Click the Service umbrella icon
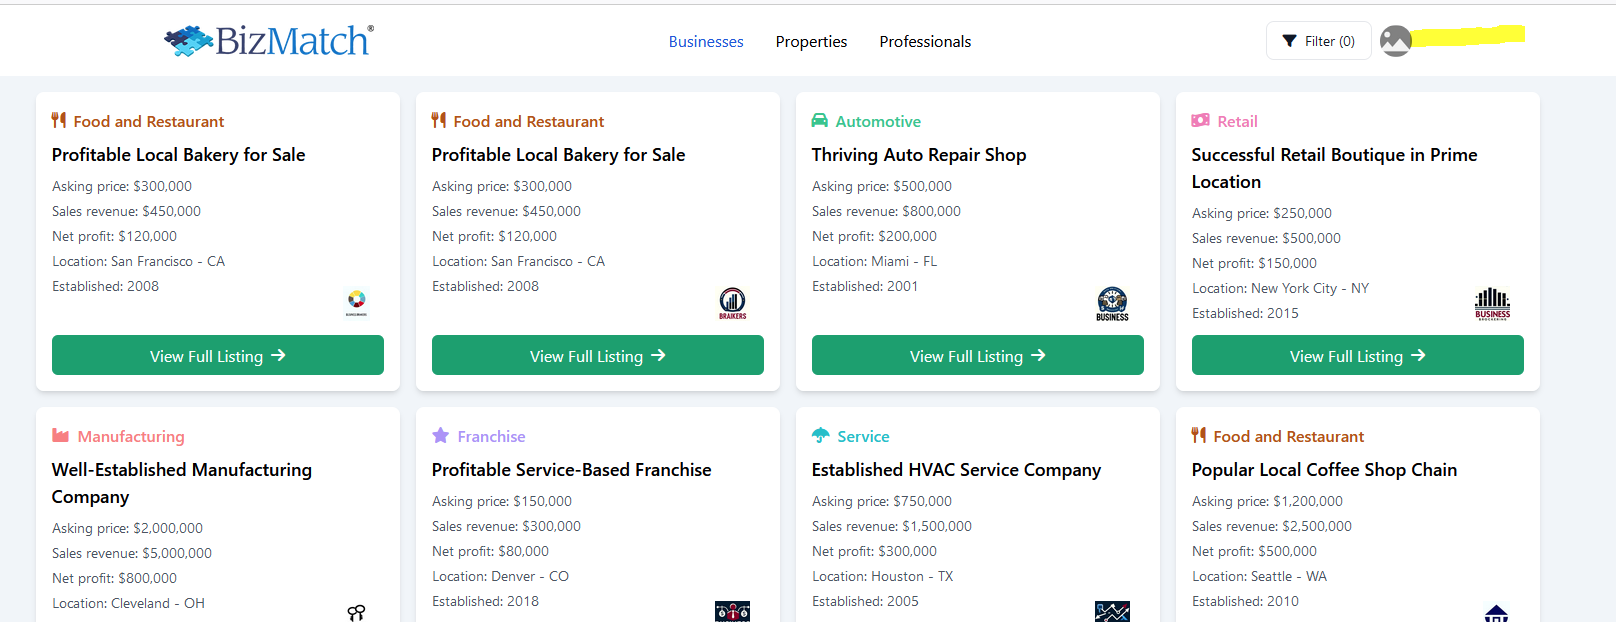Screen dimensions: 1616x622 [820, 436]
